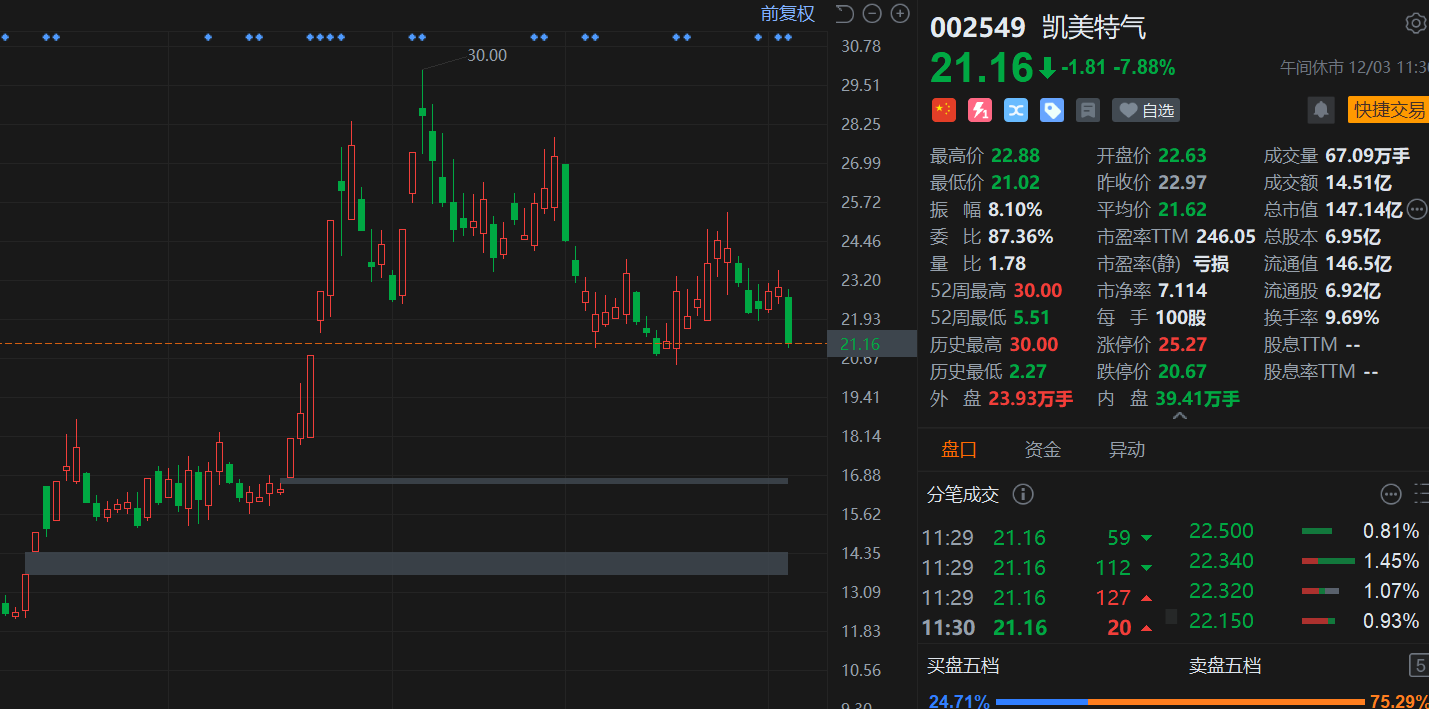Image resolution: width=1429 pixels, height=709 pixels.
Task: Expand more options beside 总市值 value
Action: click(x=1417, y=209)
